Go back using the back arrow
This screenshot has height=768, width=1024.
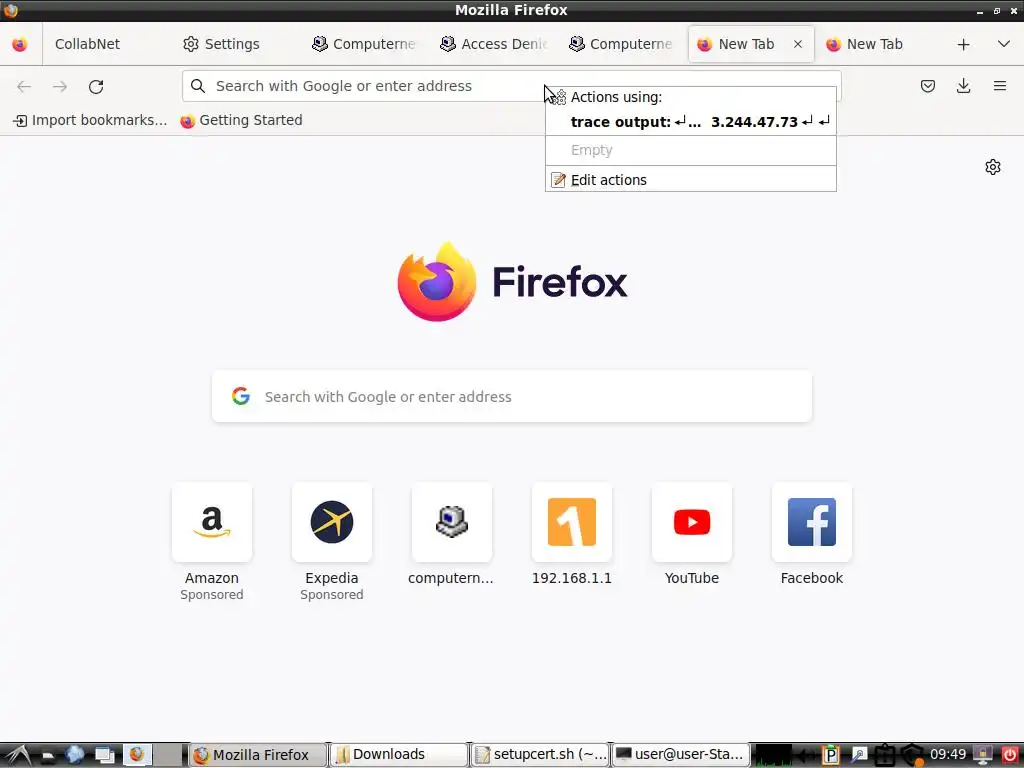24,86
